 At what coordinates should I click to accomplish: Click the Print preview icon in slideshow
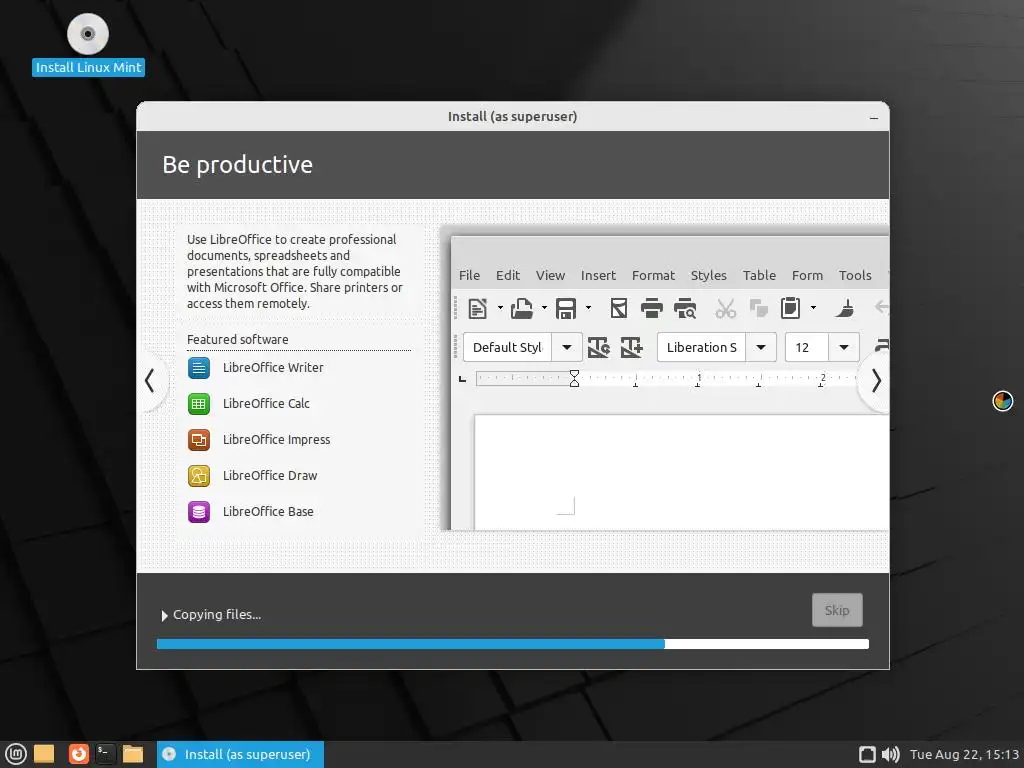(x=685, y=308)
